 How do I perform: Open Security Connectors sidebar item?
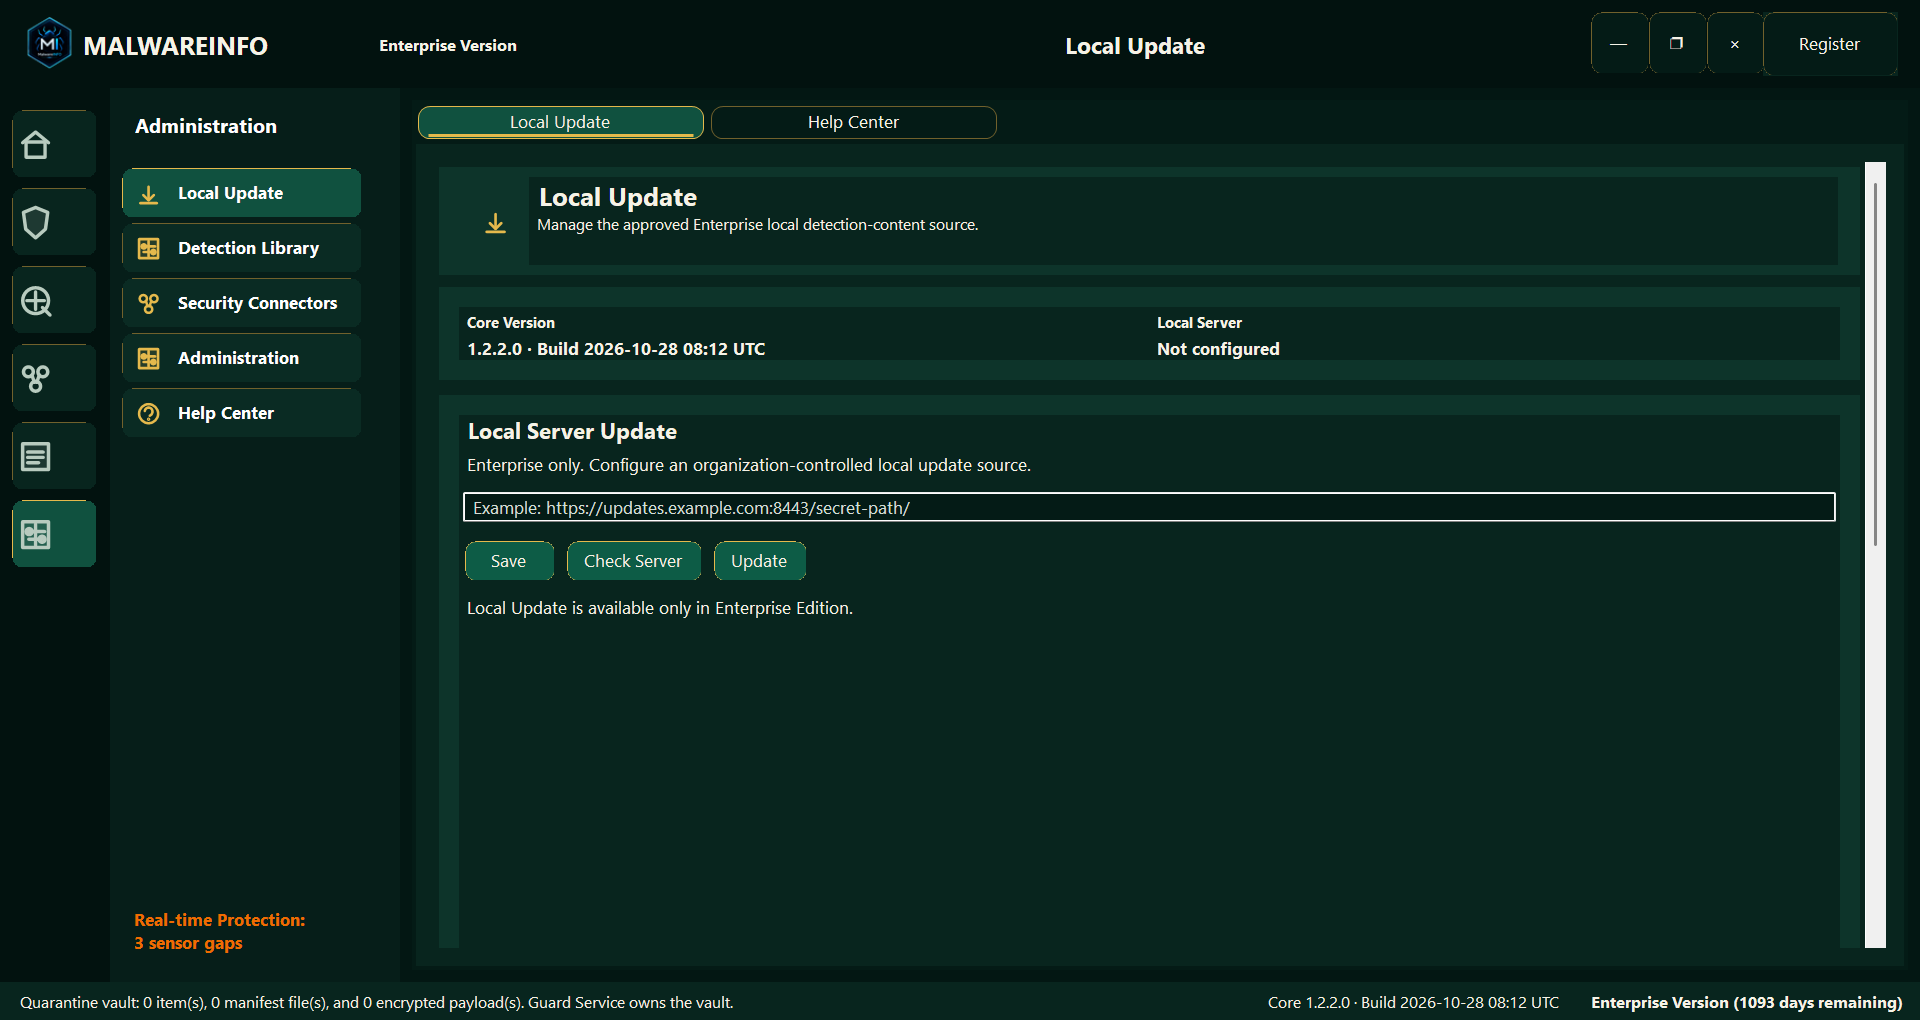(242, 303)
